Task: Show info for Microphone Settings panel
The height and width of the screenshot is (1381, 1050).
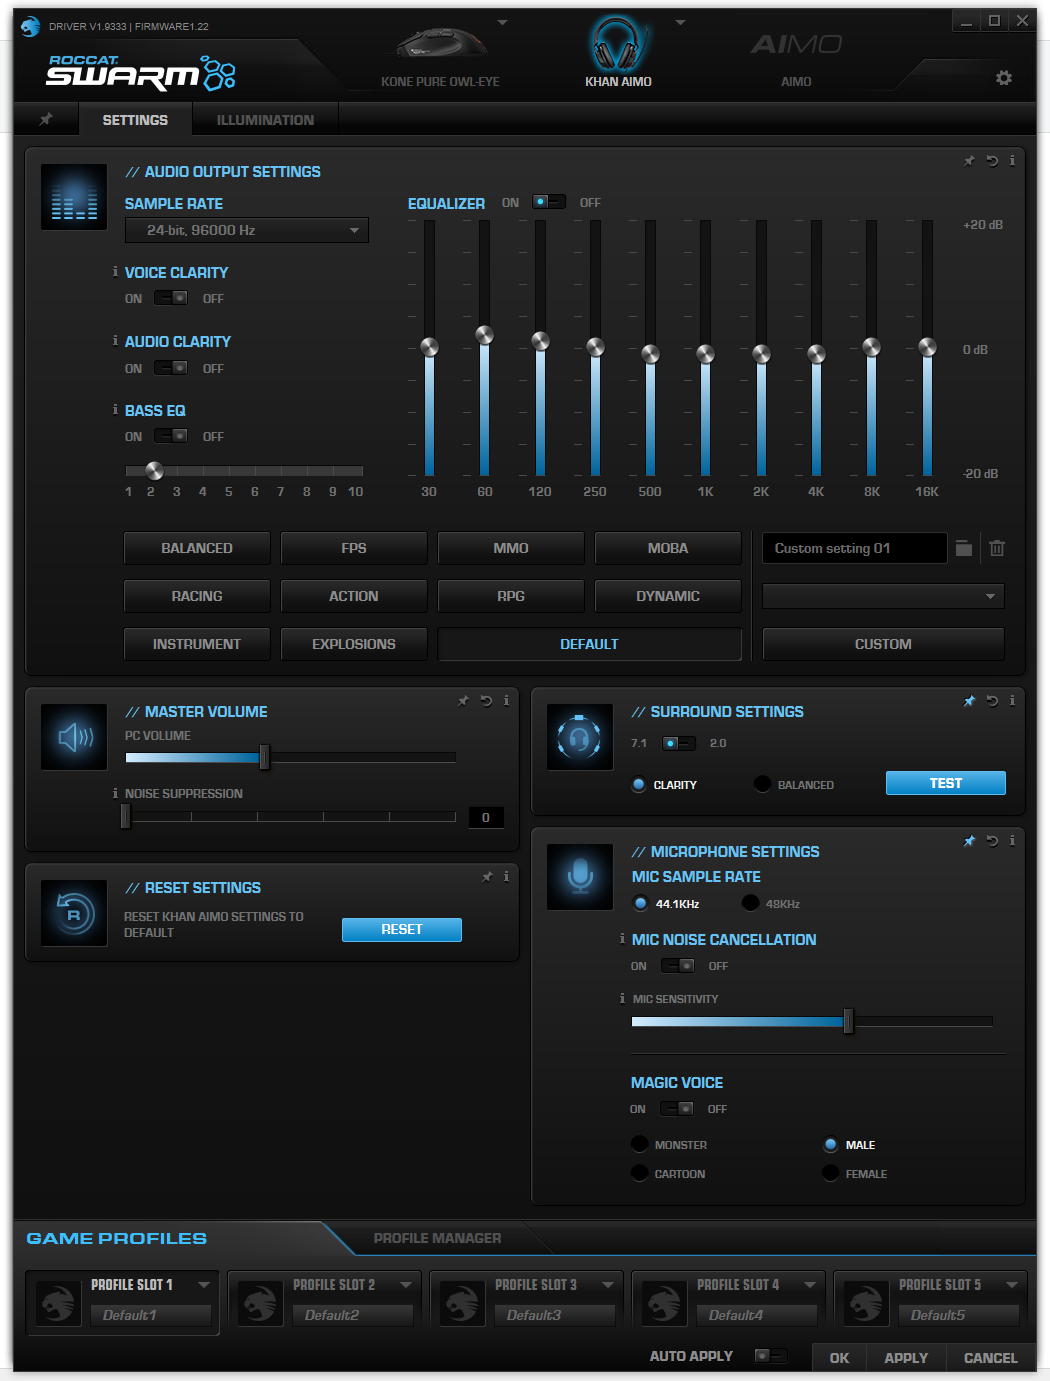Action: (x=1012, y=841)
